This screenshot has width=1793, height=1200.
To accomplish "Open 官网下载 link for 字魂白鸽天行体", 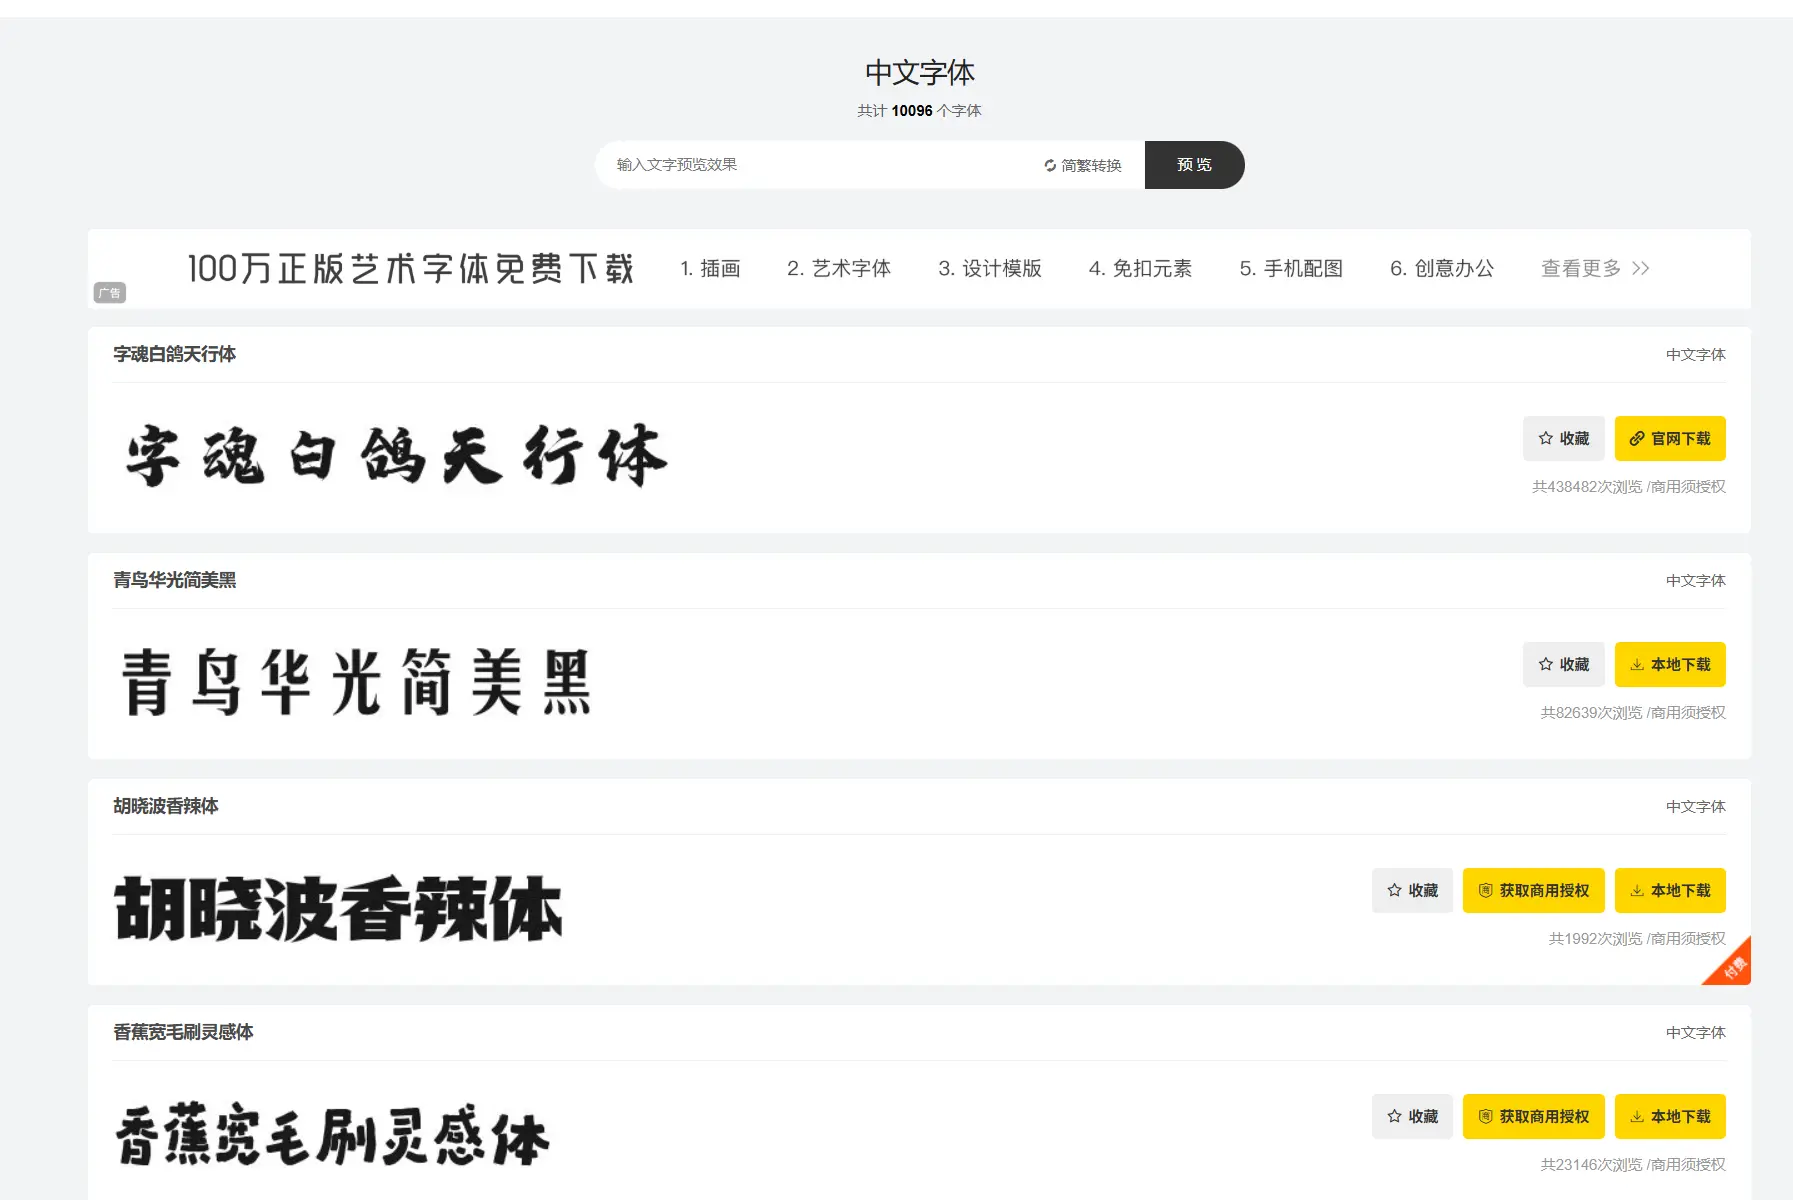I will pos(1669,439).
